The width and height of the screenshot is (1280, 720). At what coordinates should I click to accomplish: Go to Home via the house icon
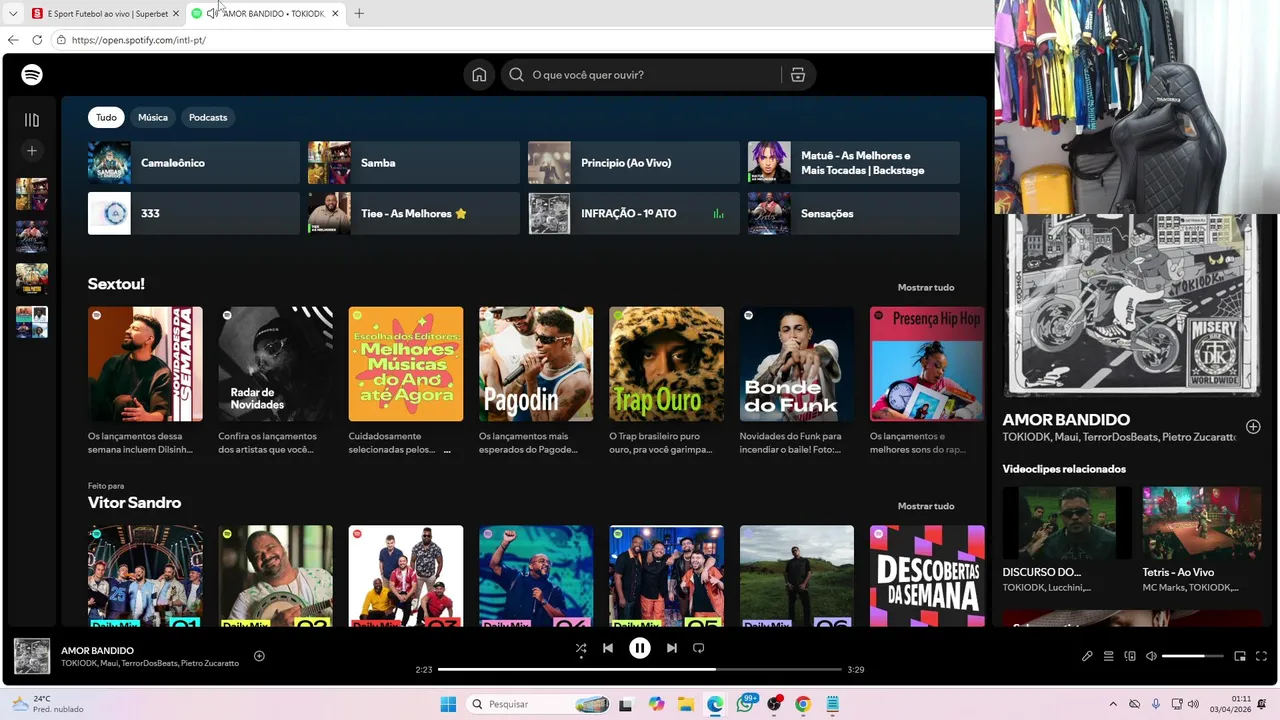(479, 75)
